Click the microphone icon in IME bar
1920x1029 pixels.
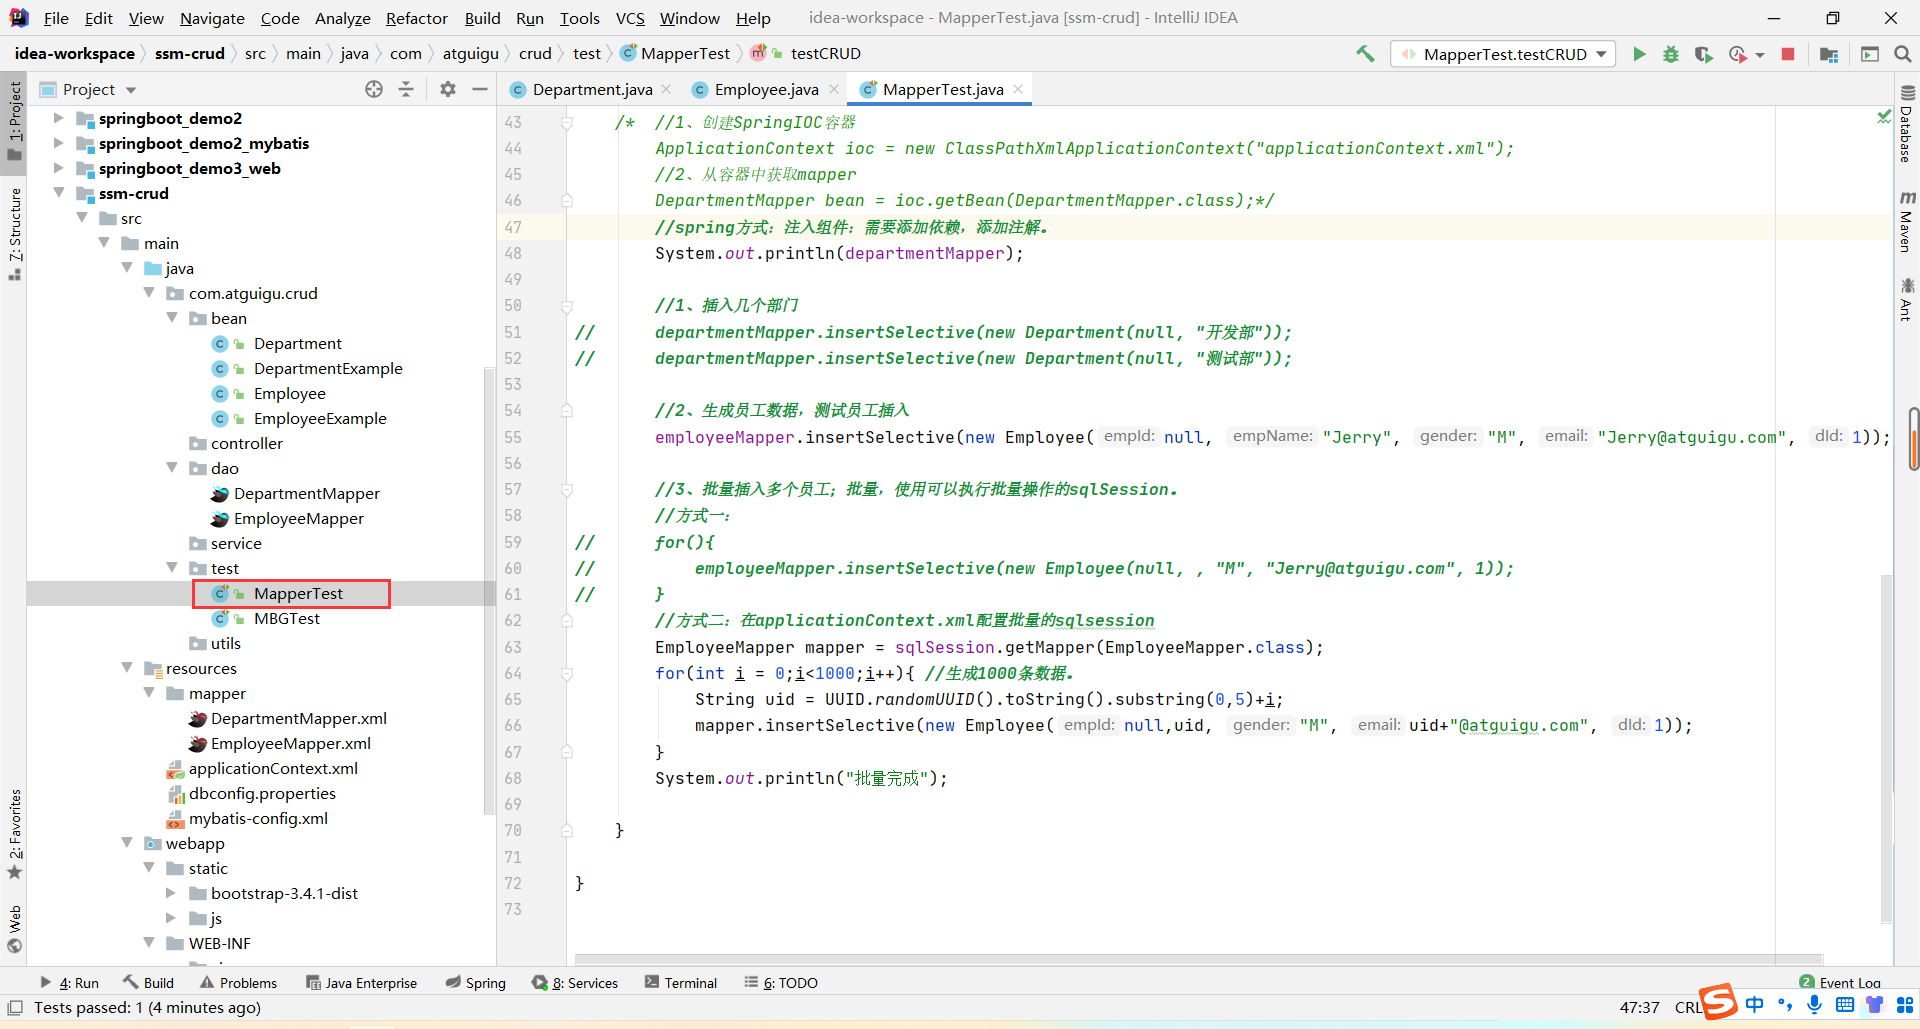pyautogui.click(x=1814, y=1004)
